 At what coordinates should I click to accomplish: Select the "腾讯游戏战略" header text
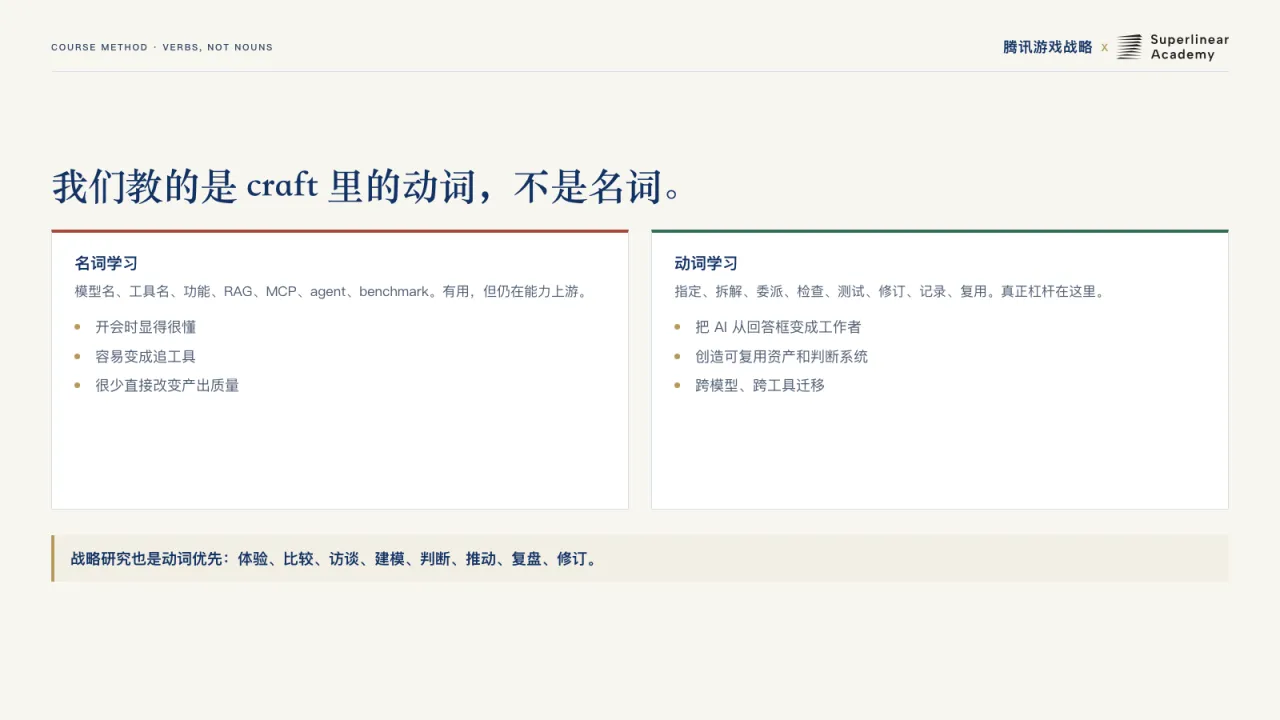(1048, 47)
